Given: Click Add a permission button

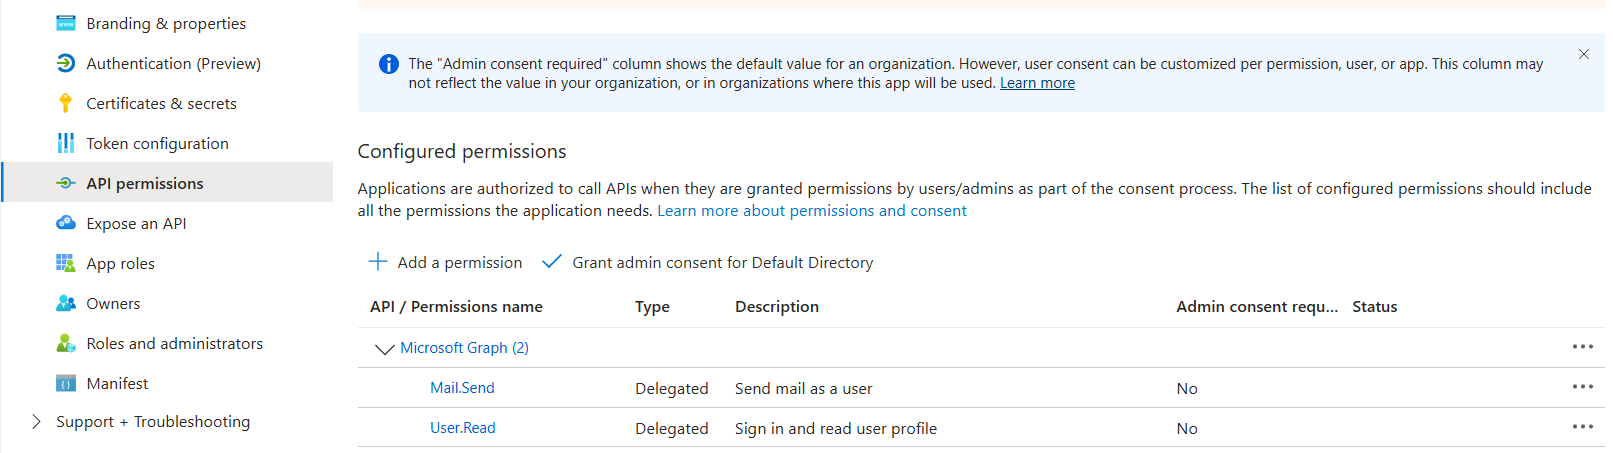Looking at the screenshot, I should click(x=446, y=262).
